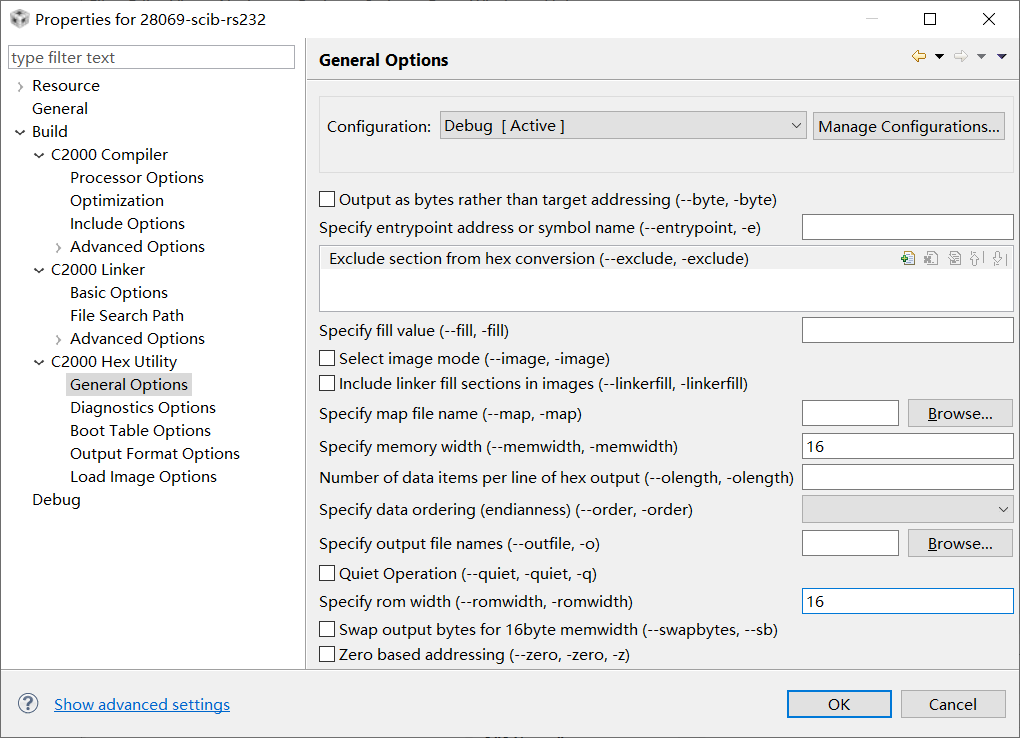Enable Output as bytes rather than target addressing
Image resolution: width=1020 pixels, height=738 pixels.
[x=326, y=199]
